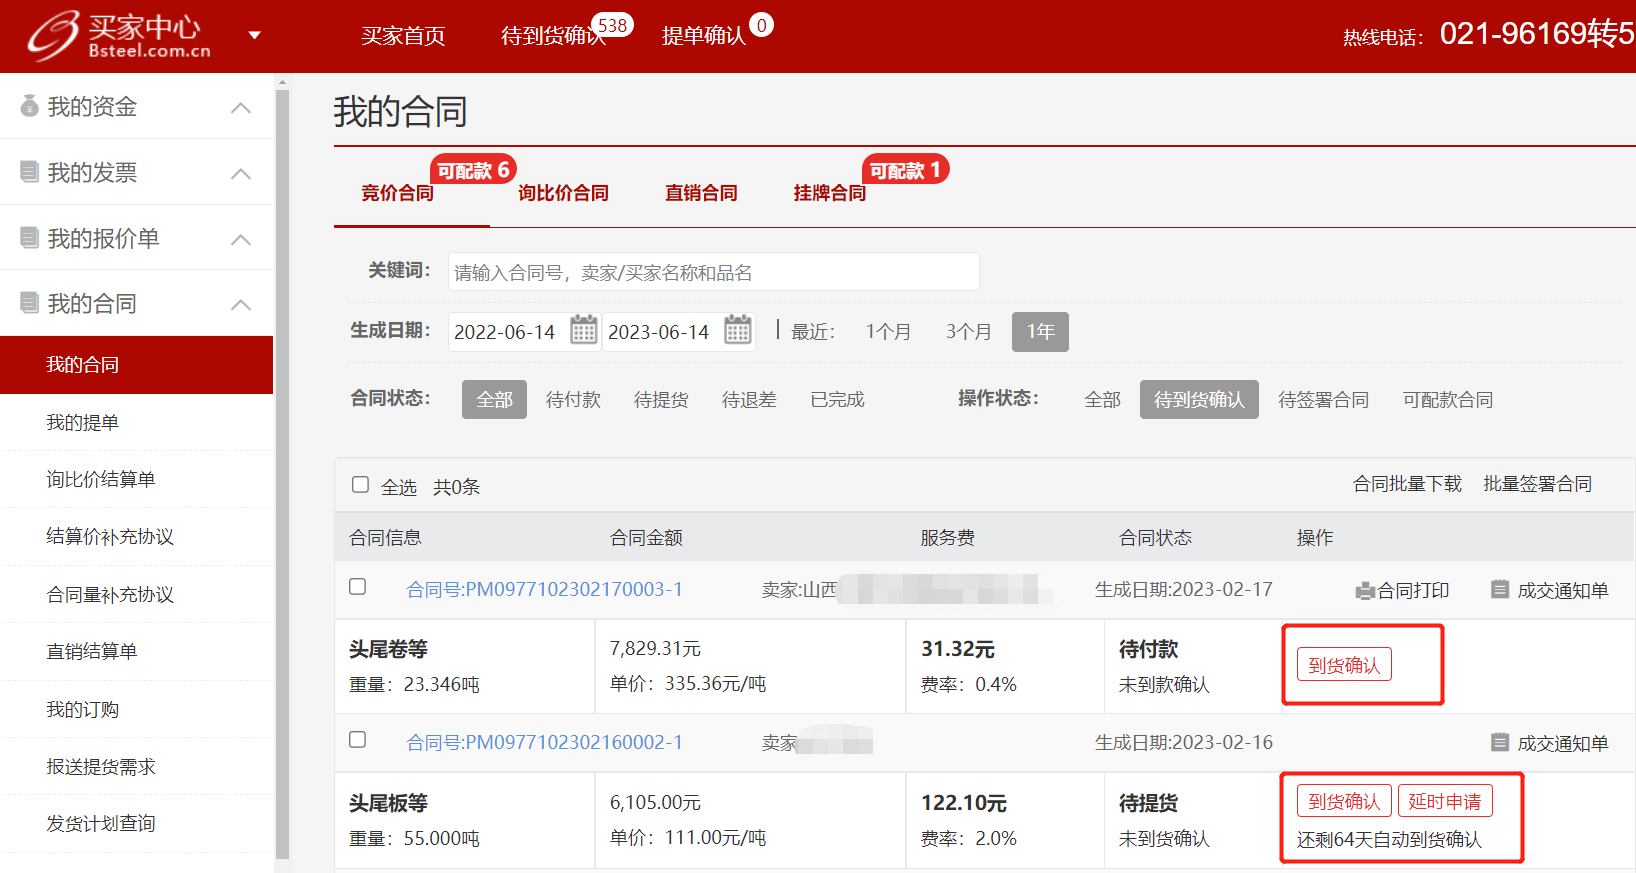Tick the 全选 select-all checkbox

[360, 485]
